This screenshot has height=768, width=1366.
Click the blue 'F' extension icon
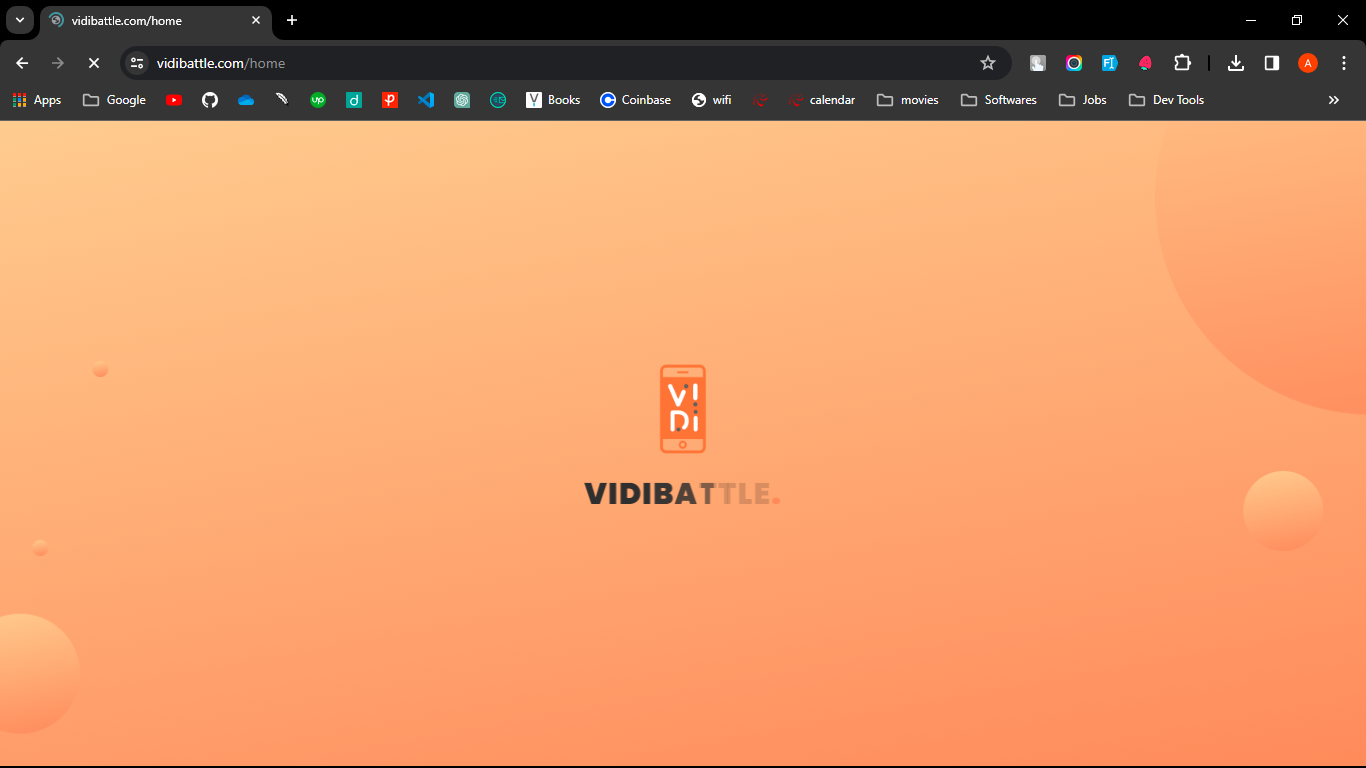[1110, 63]
